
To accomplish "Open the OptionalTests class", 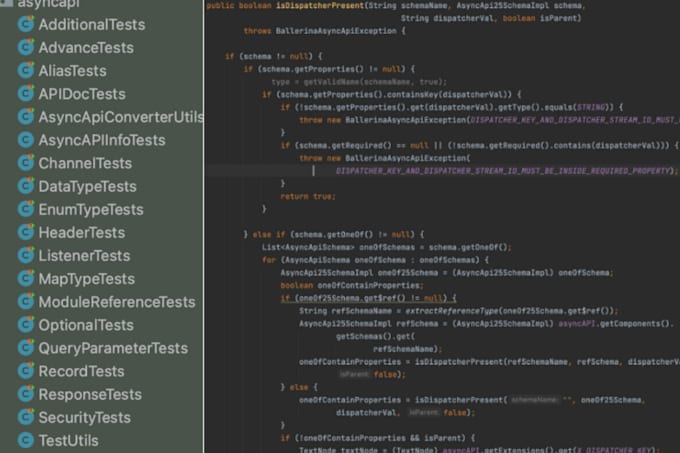I will coord(86,325).
